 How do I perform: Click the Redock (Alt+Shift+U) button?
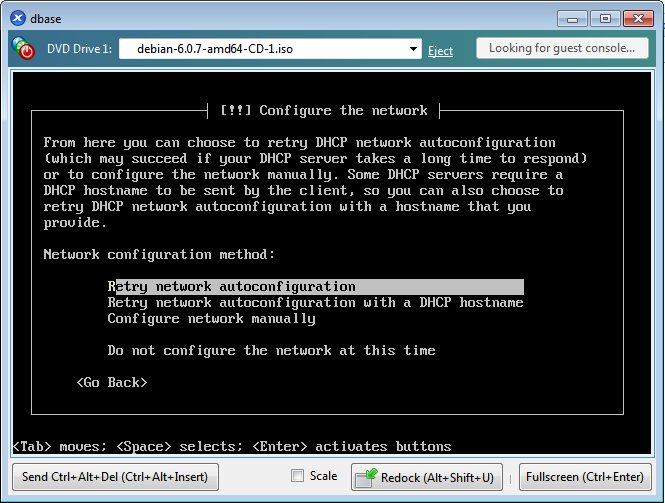[x=427, y=478]
